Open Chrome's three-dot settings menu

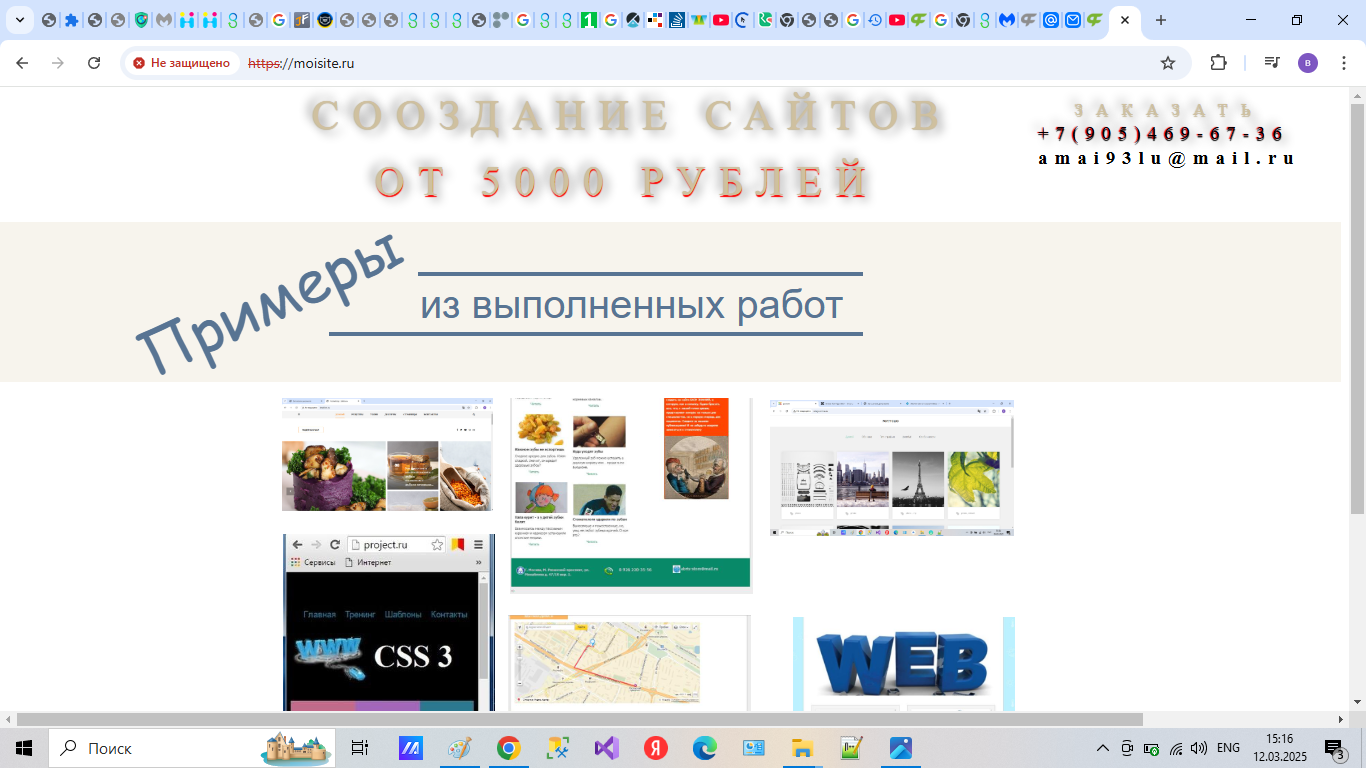pyautogui.click(x=1343, y=61)
